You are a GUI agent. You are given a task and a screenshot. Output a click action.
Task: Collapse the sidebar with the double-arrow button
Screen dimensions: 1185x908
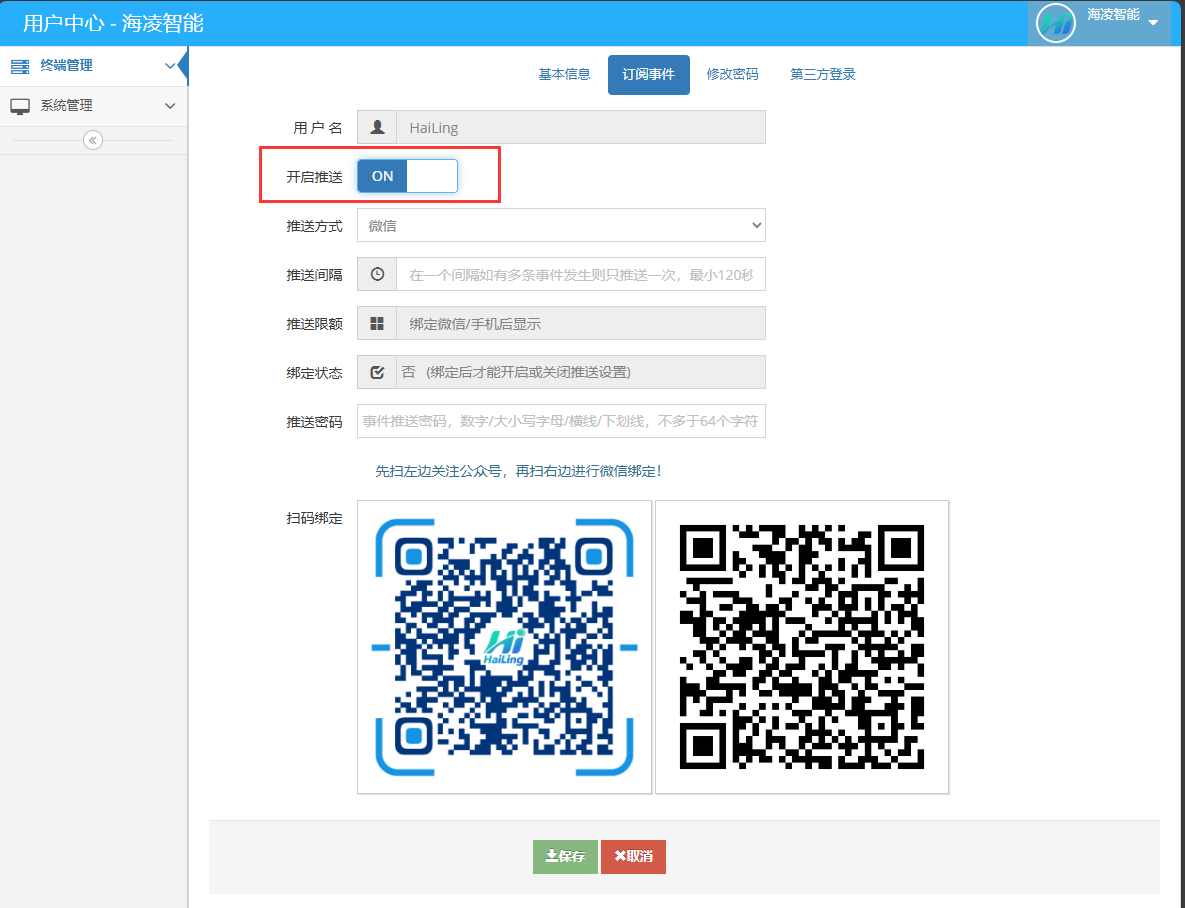pos(93,141)
